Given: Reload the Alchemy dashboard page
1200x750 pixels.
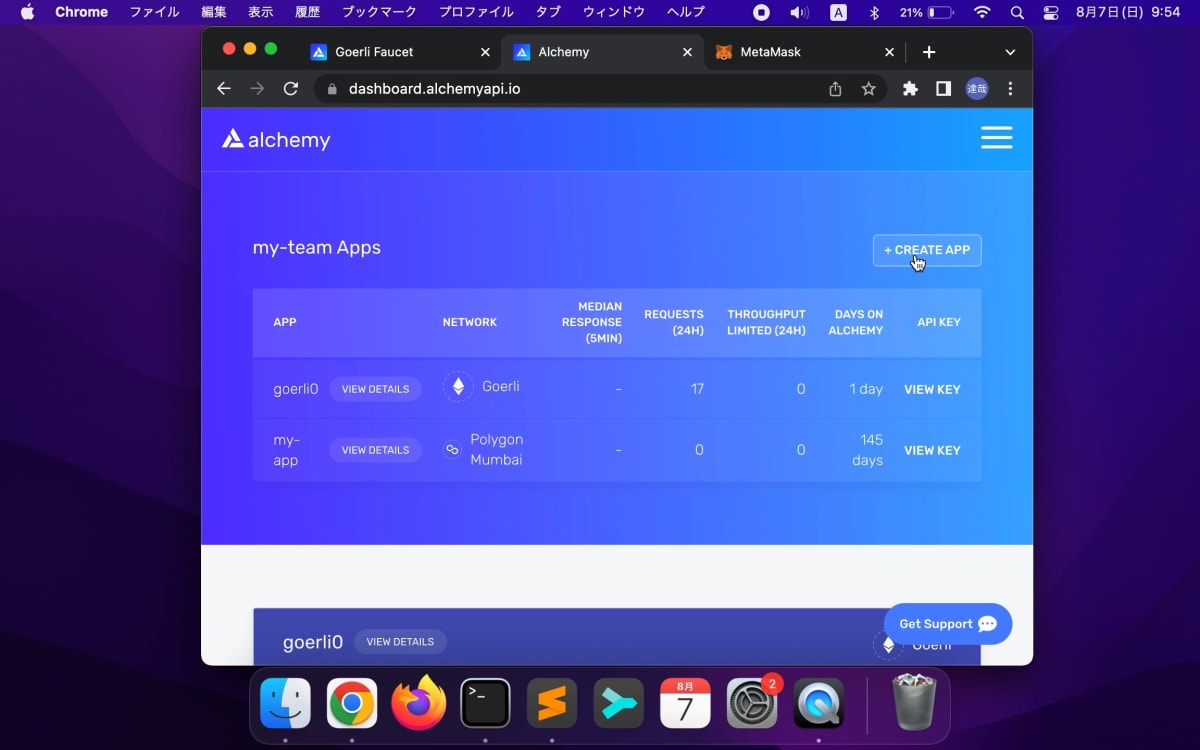Looking at the screenshot, I should [291, 89].
